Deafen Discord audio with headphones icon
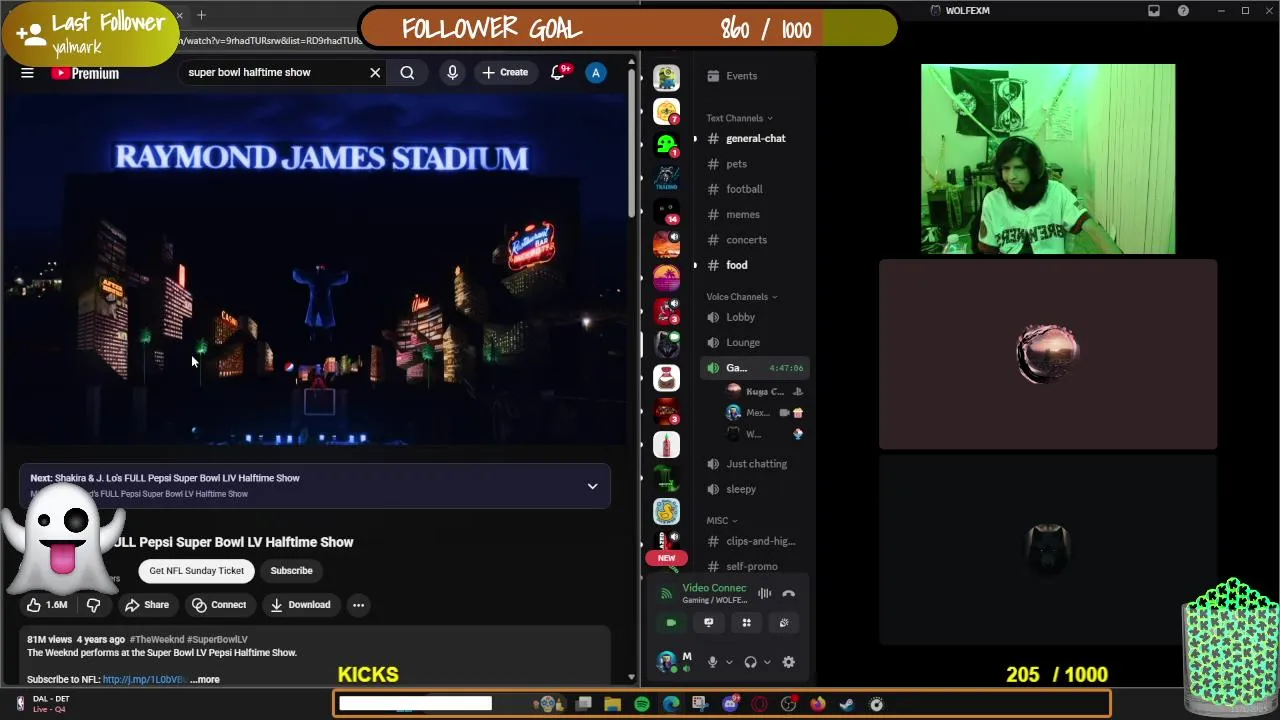This screenshot has width=1280, height=720. pyautogui.click(x=750, y=662)
